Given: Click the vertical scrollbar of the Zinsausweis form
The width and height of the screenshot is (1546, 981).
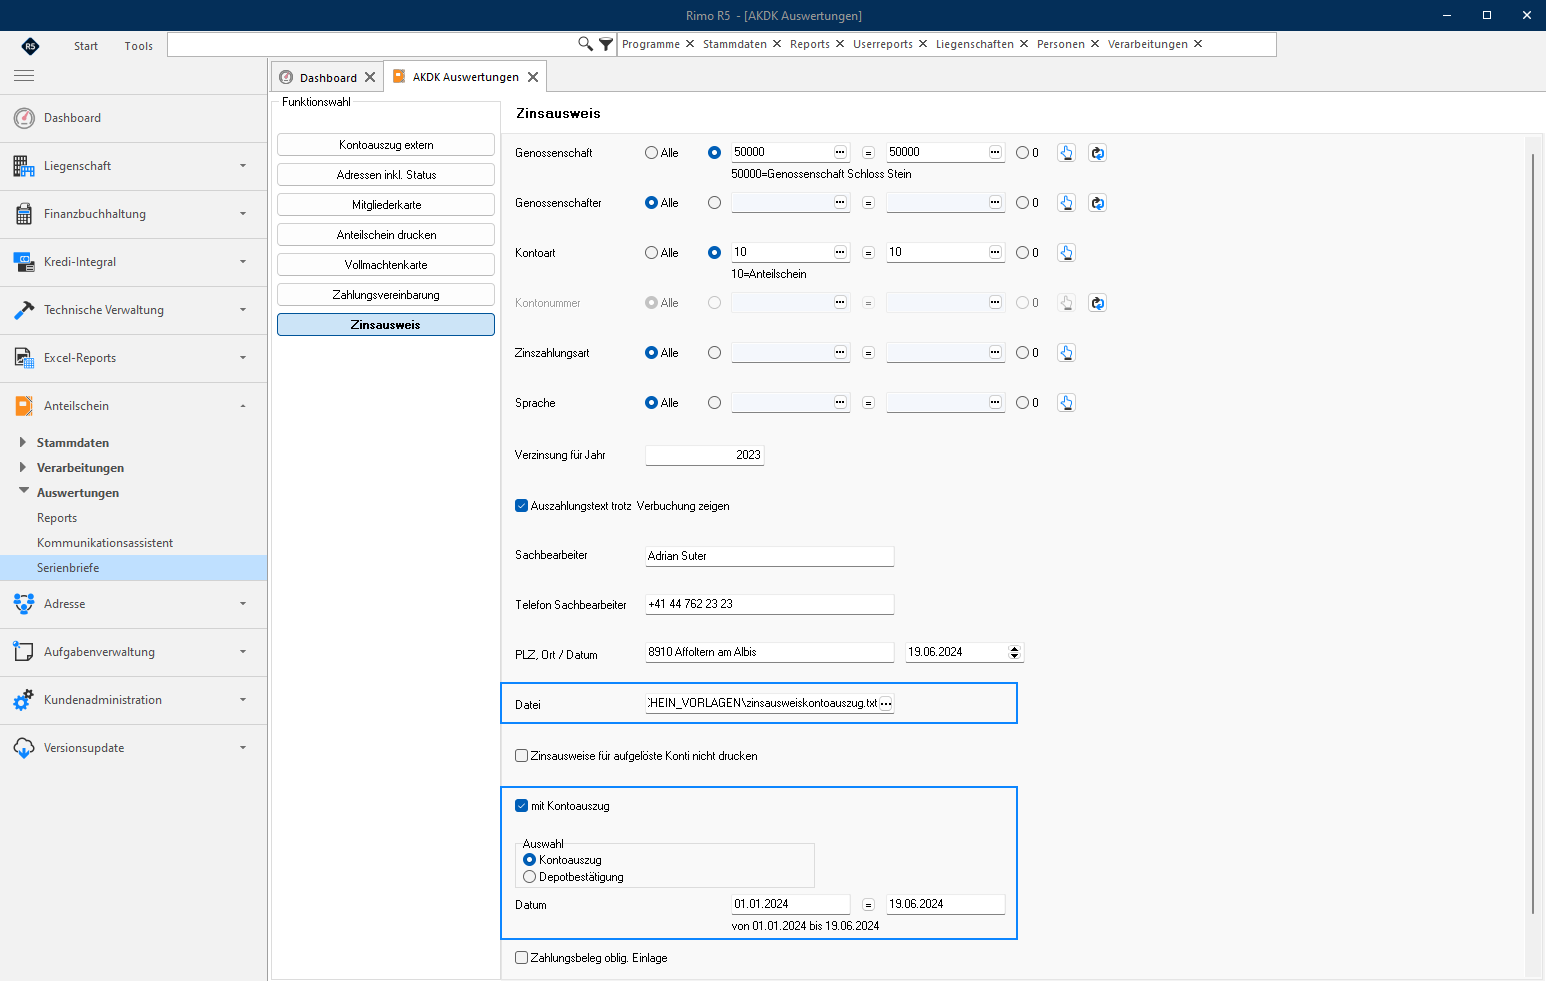Looking at the screenshot, I should point(1532,532).
